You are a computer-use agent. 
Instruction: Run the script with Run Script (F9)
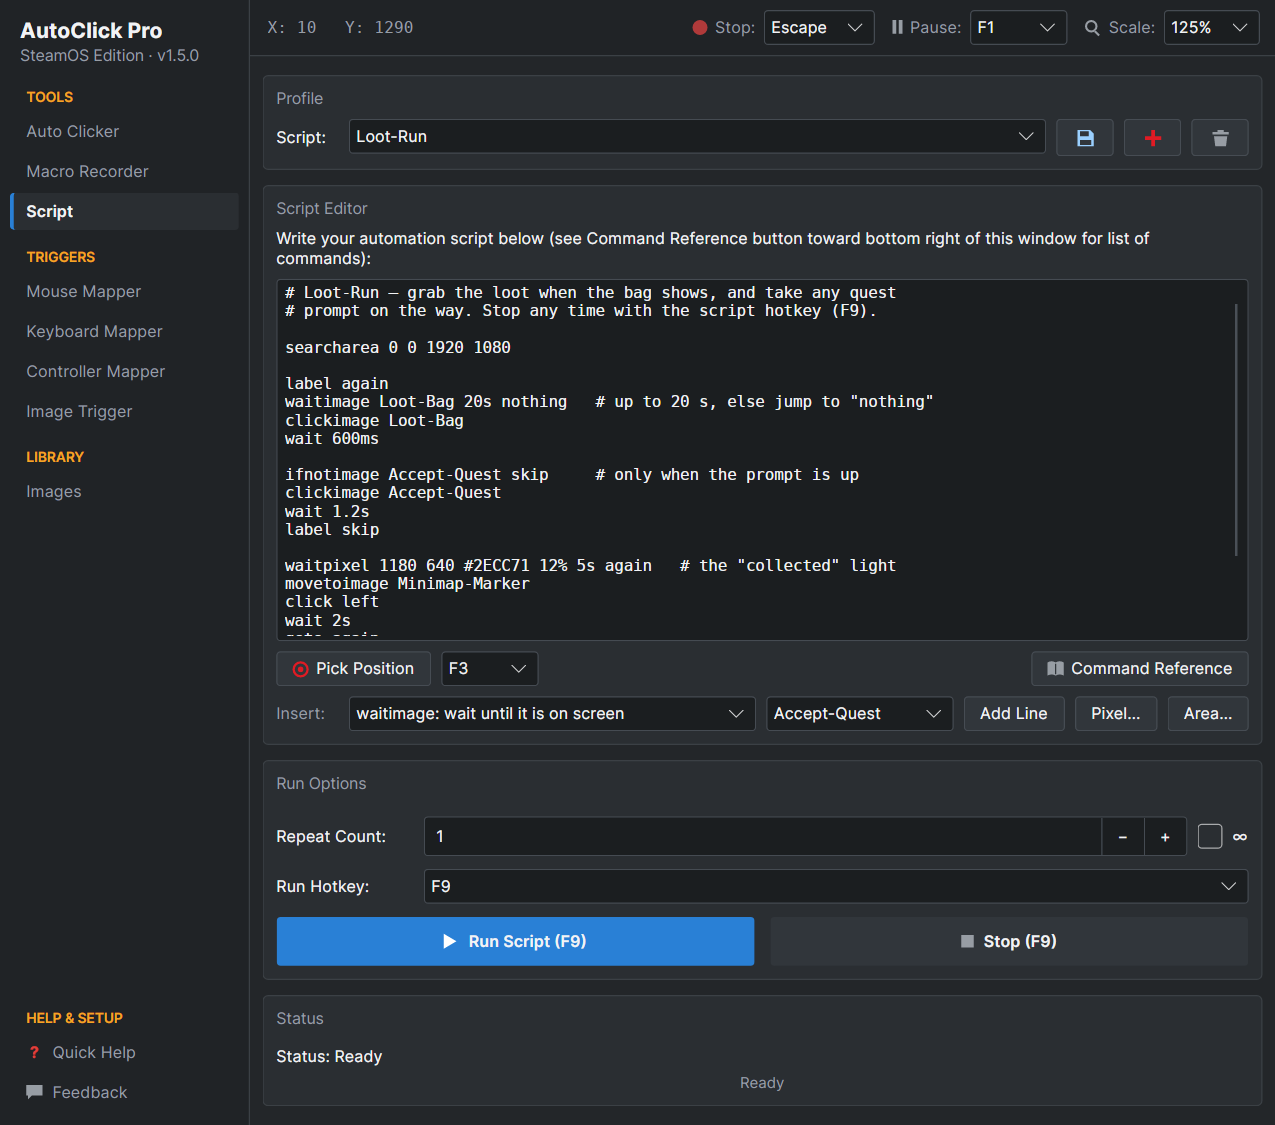click(x=515, y=941)
